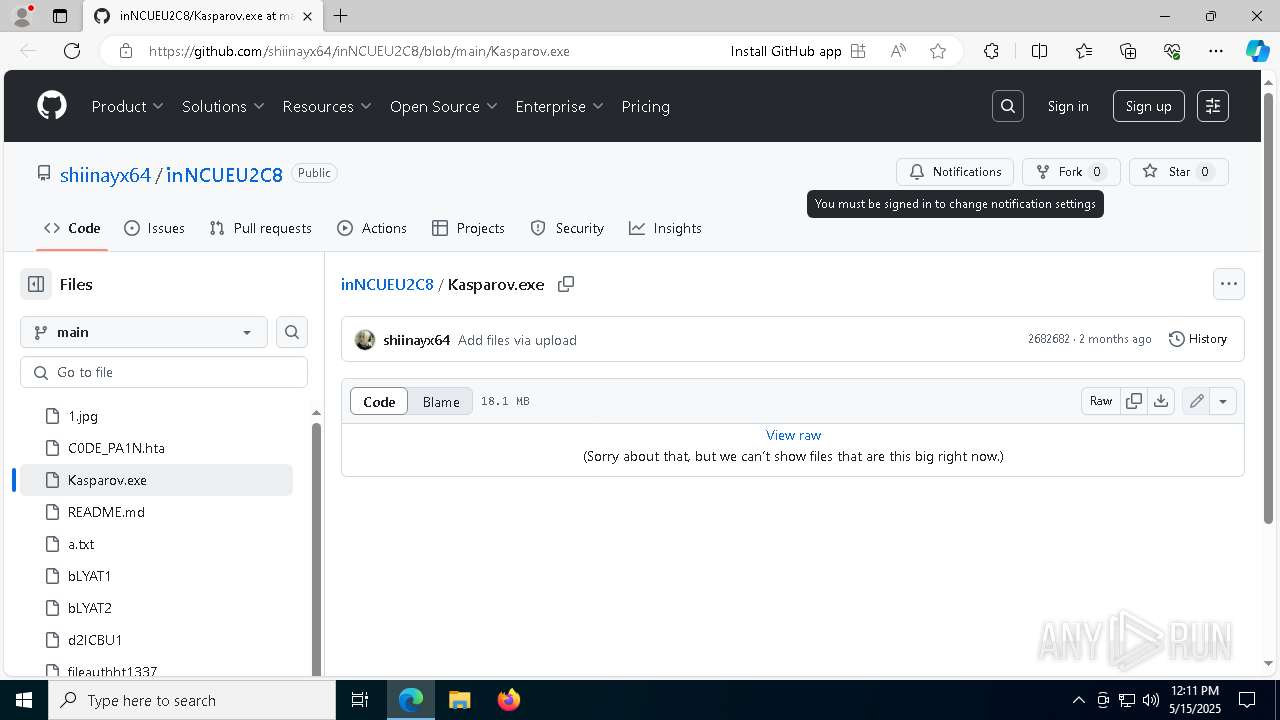Image resolution: width=1280 pixels, height=720 pixels.
Task: Launch File Explorer from taskbar
Action: (x=459, y=700)
